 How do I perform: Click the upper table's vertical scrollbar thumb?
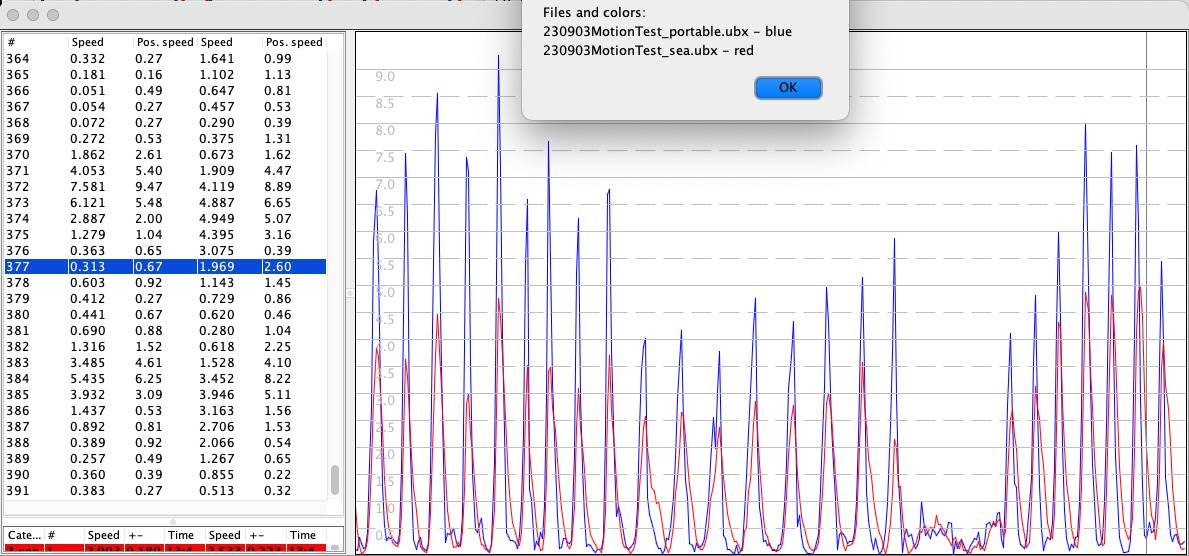point(335,480)
